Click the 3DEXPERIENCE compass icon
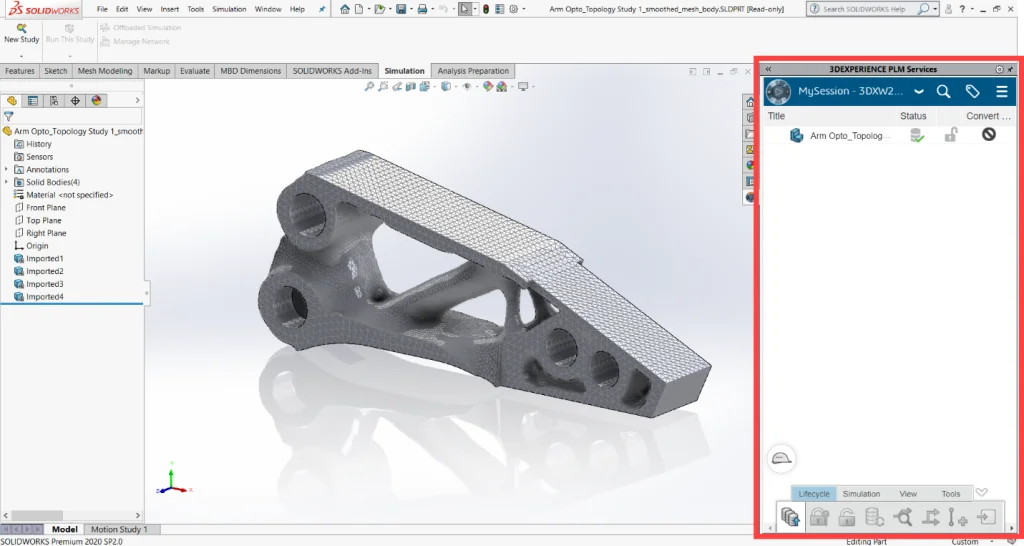1024x546 pixels. click(x=778, y=92)
